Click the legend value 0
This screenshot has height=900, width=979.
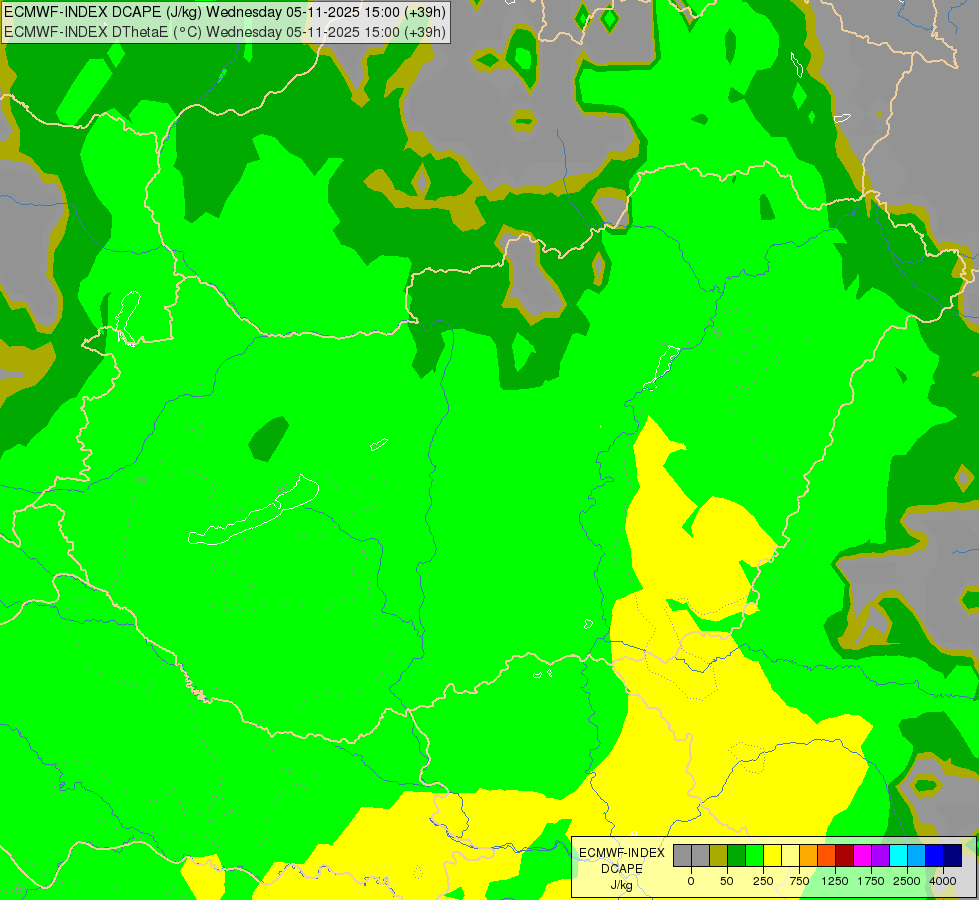691,881
